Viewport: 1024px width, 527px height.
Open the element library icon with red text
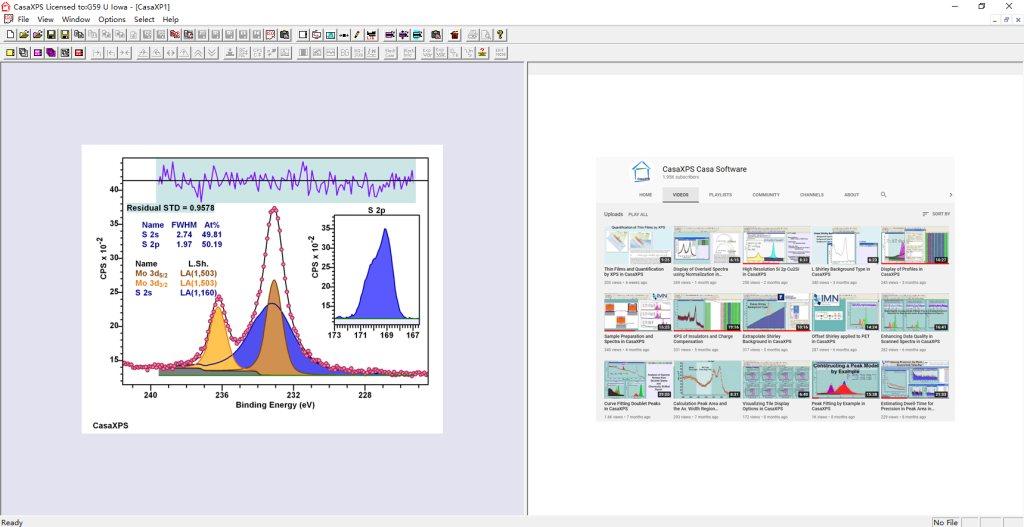(371, 35)
